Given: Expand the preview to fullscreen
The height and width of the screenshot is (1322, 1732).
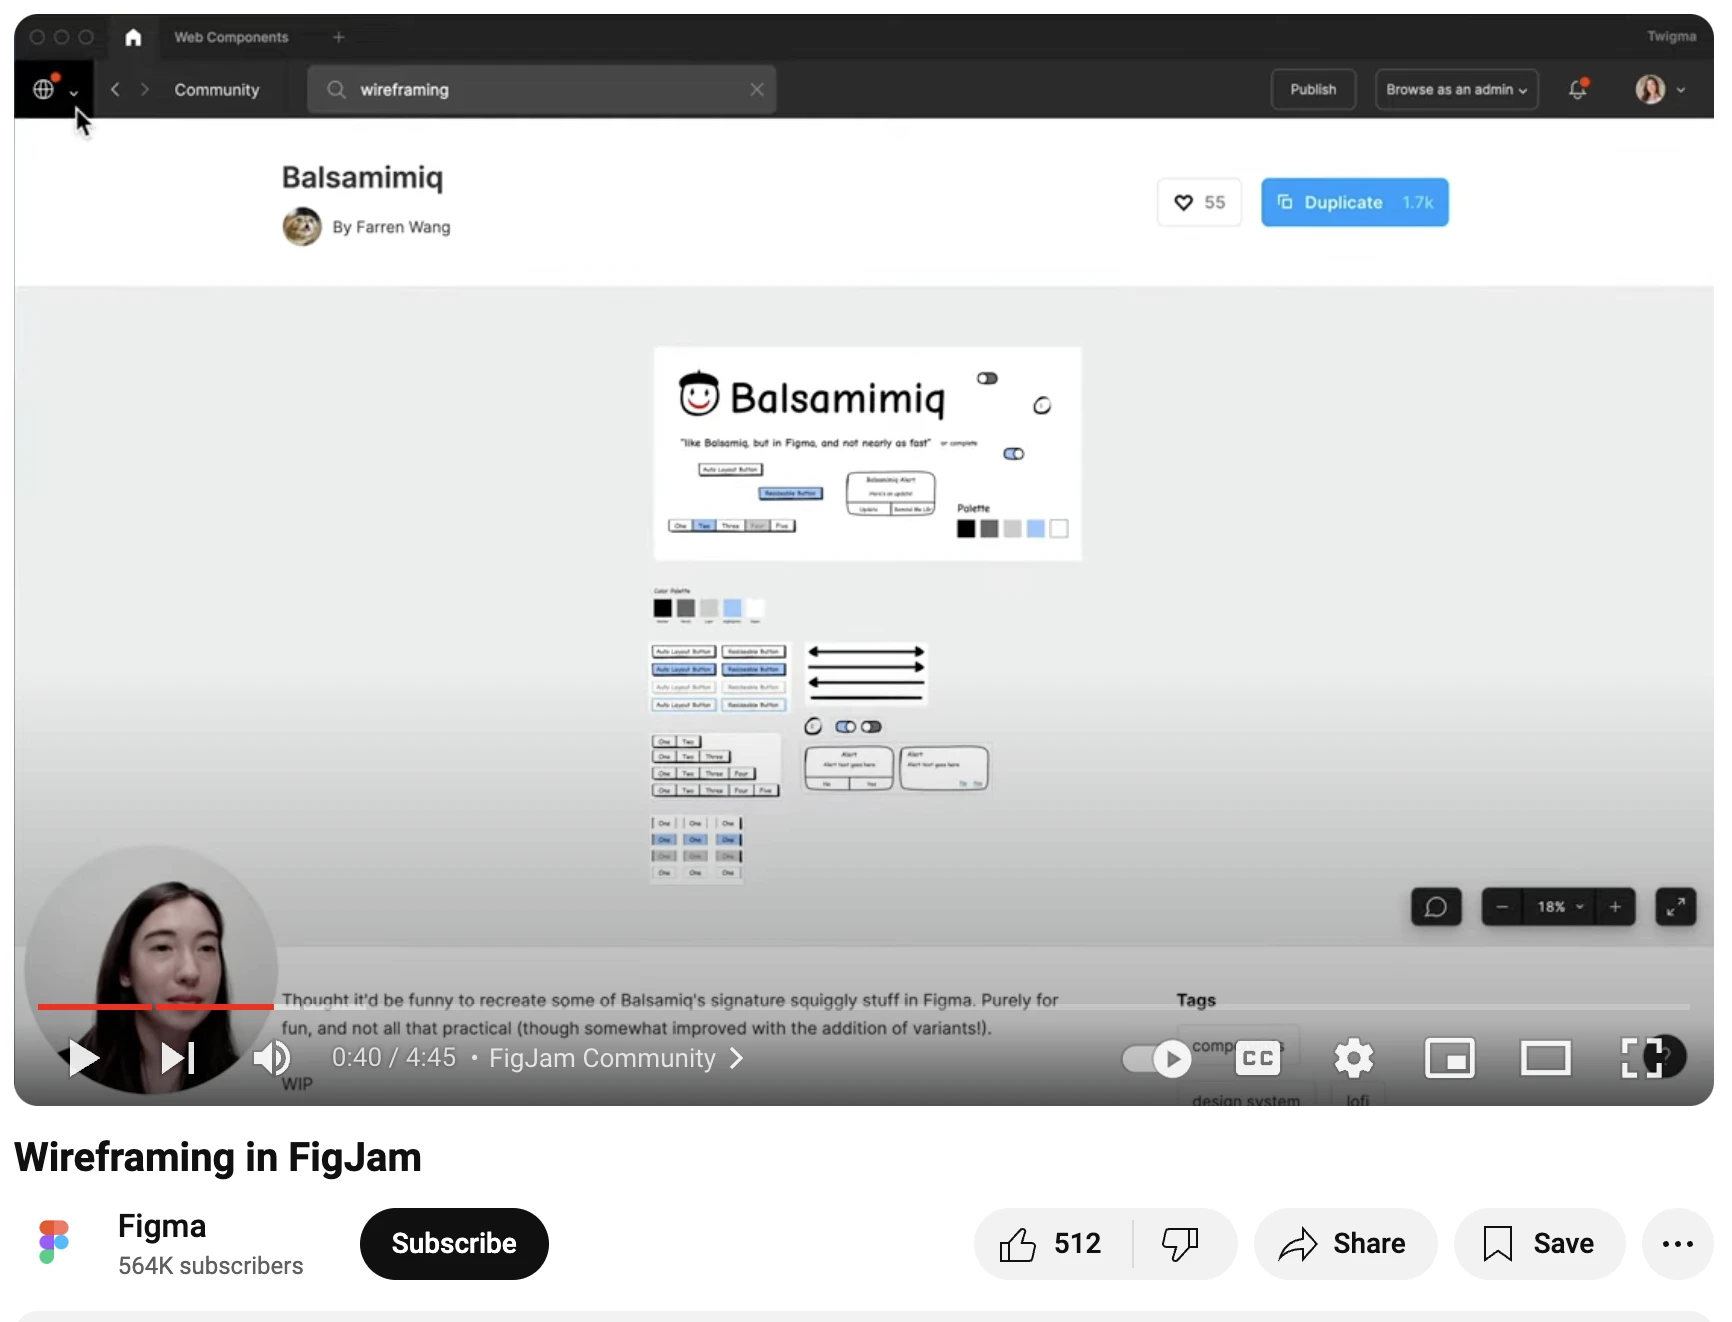Looking at the screenshot, I should pyautogui.click(x=1676, y=906).
